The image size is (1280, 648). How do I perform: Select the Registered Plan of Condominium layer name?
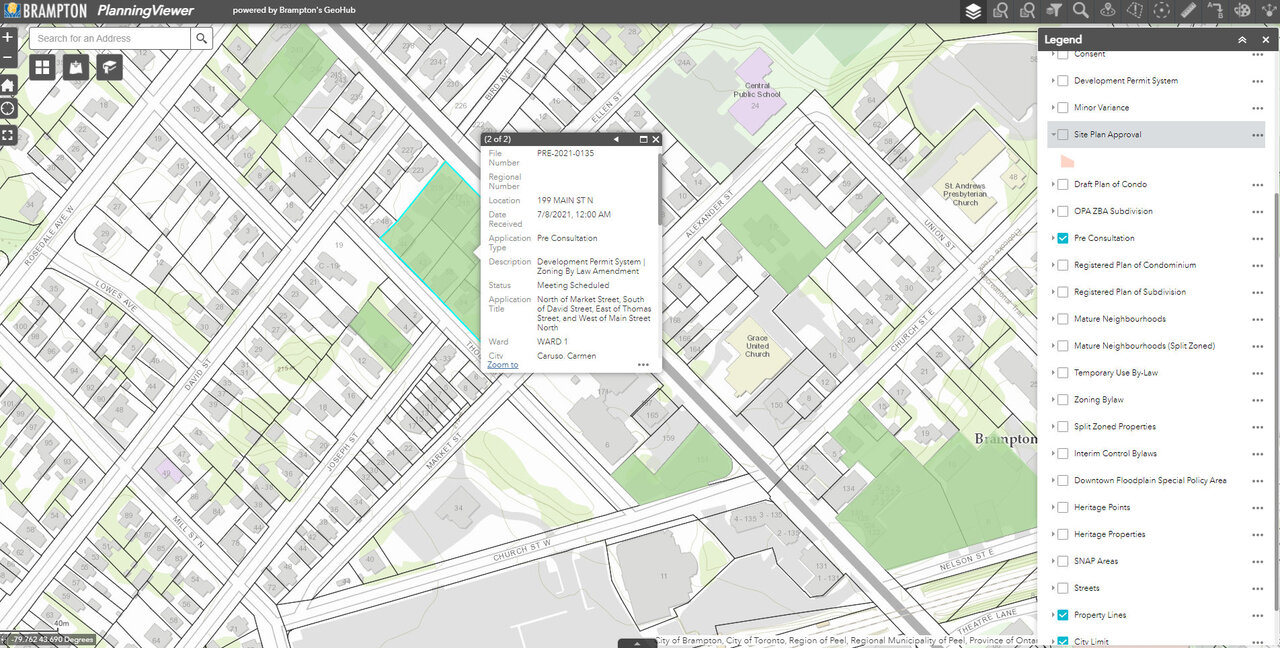[x=1135, y=266]
